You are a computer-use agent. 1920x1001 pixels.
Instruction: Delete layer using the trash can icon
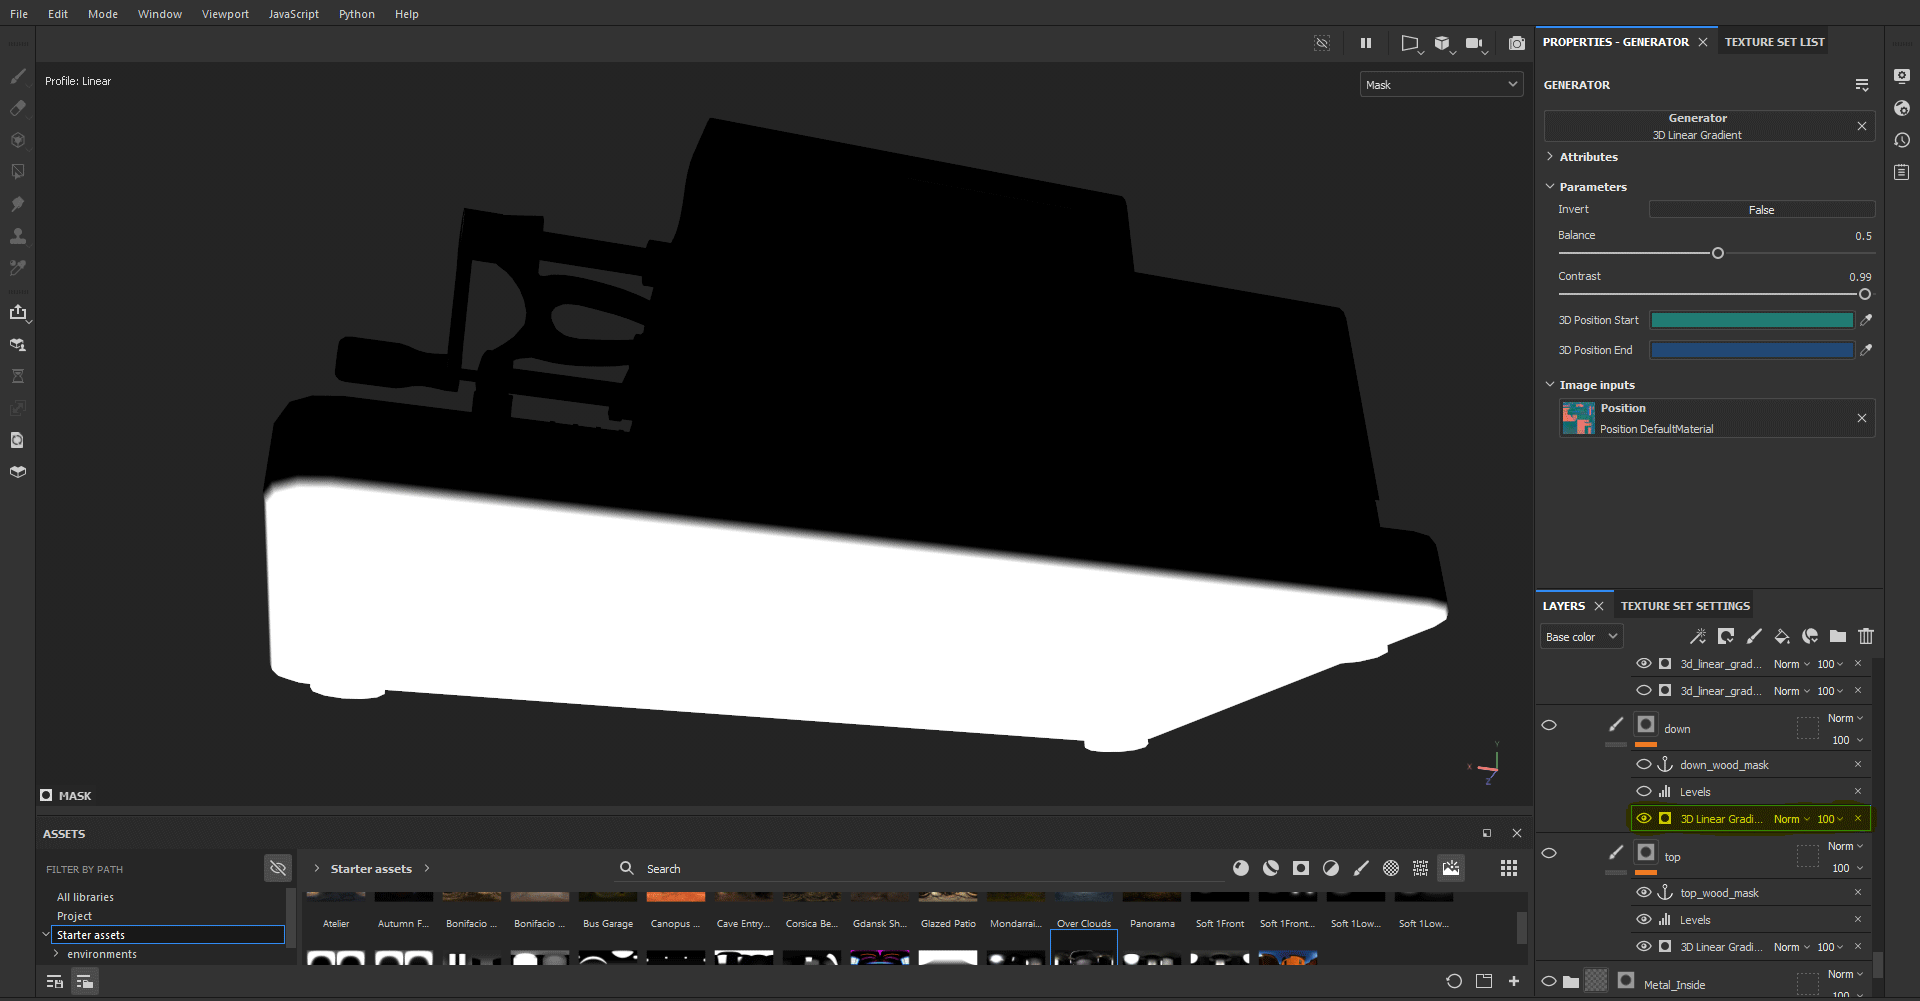[1866, 636]
